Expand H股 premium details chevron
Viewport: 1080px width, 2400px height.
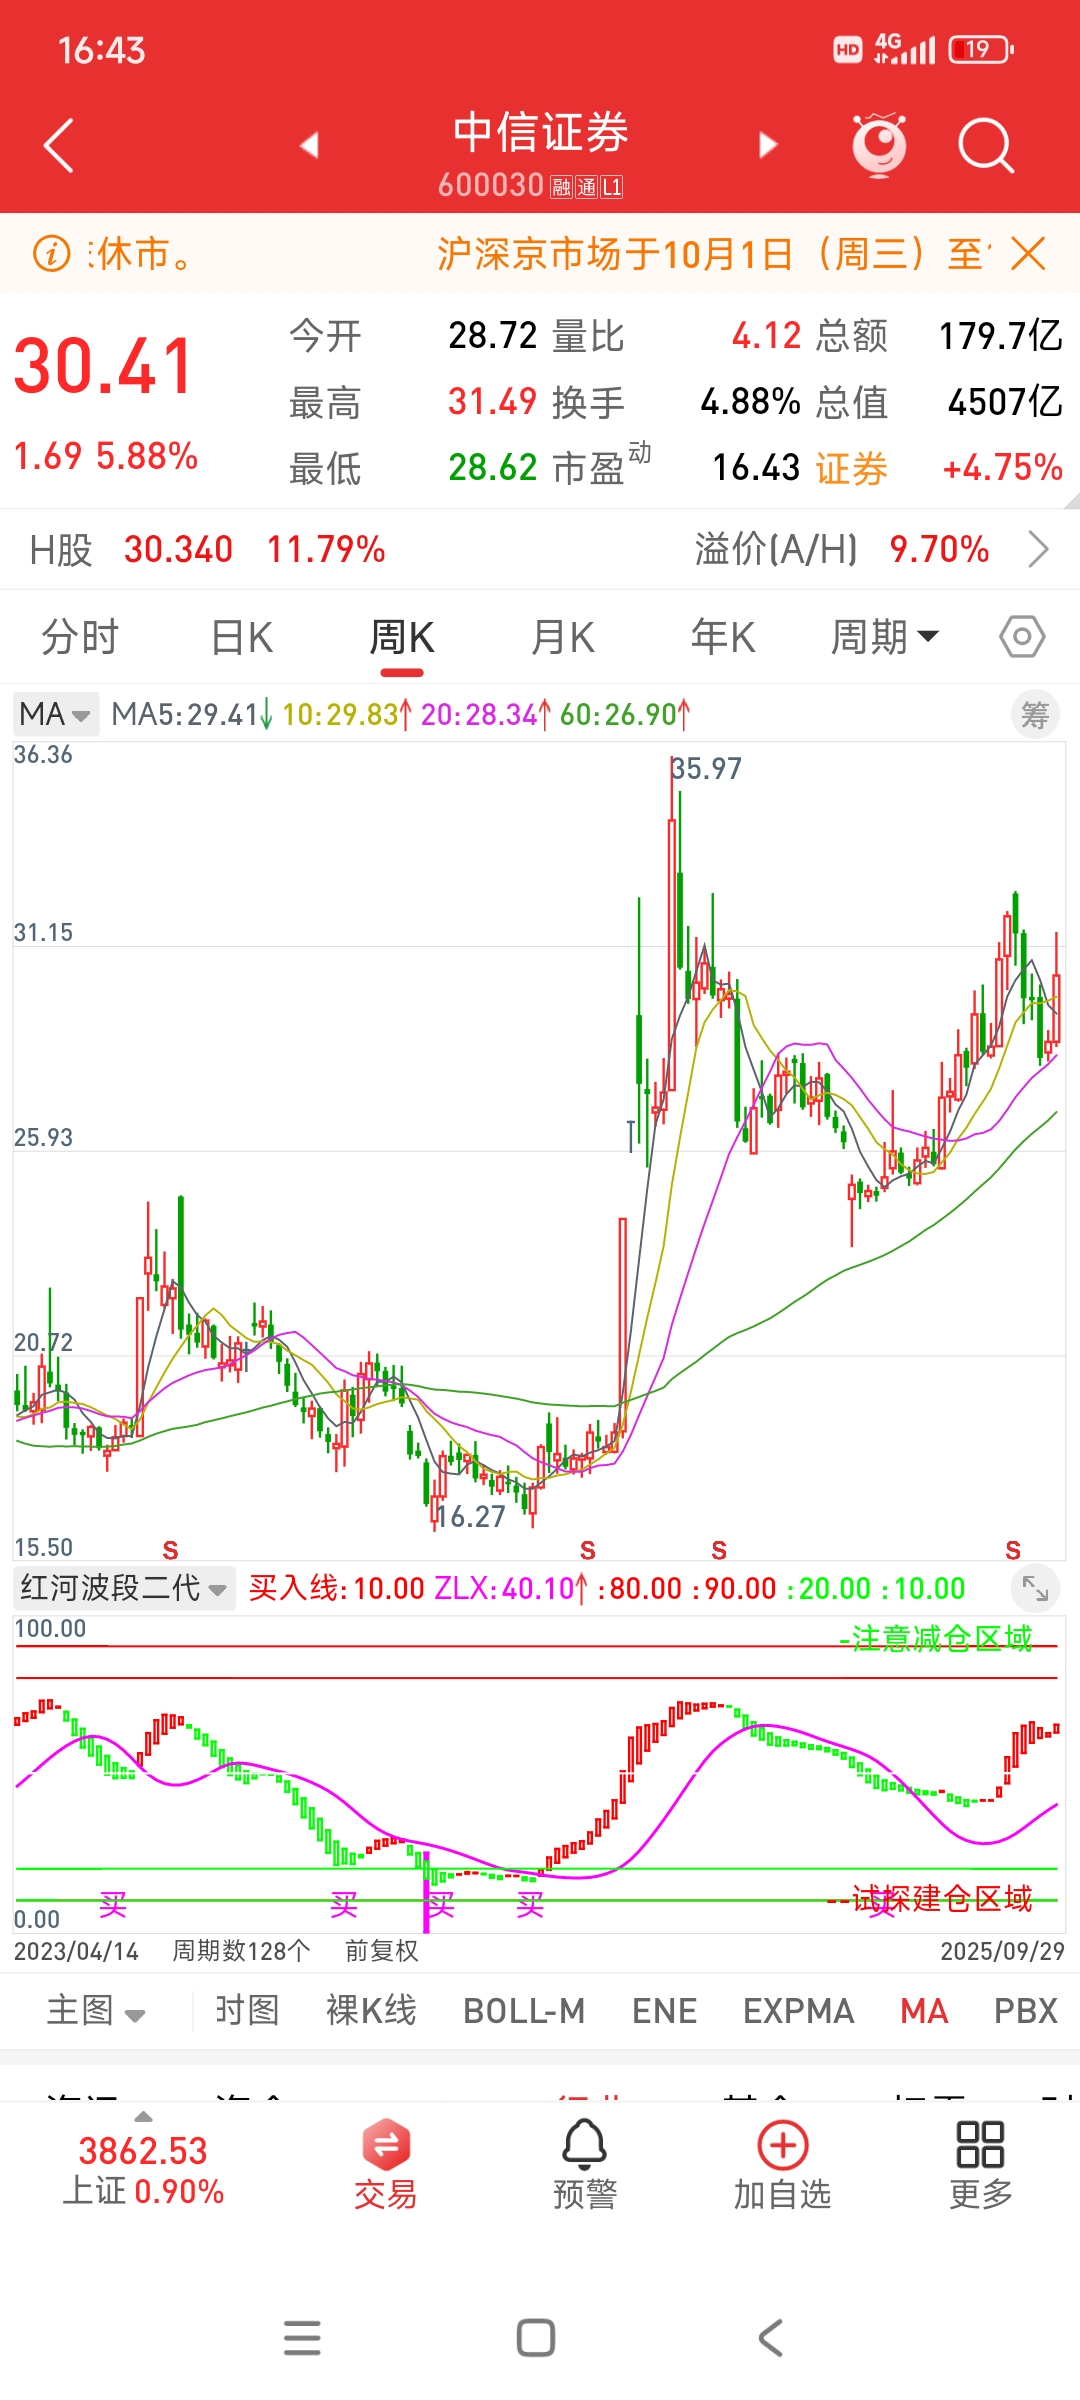click(1039, 549)
